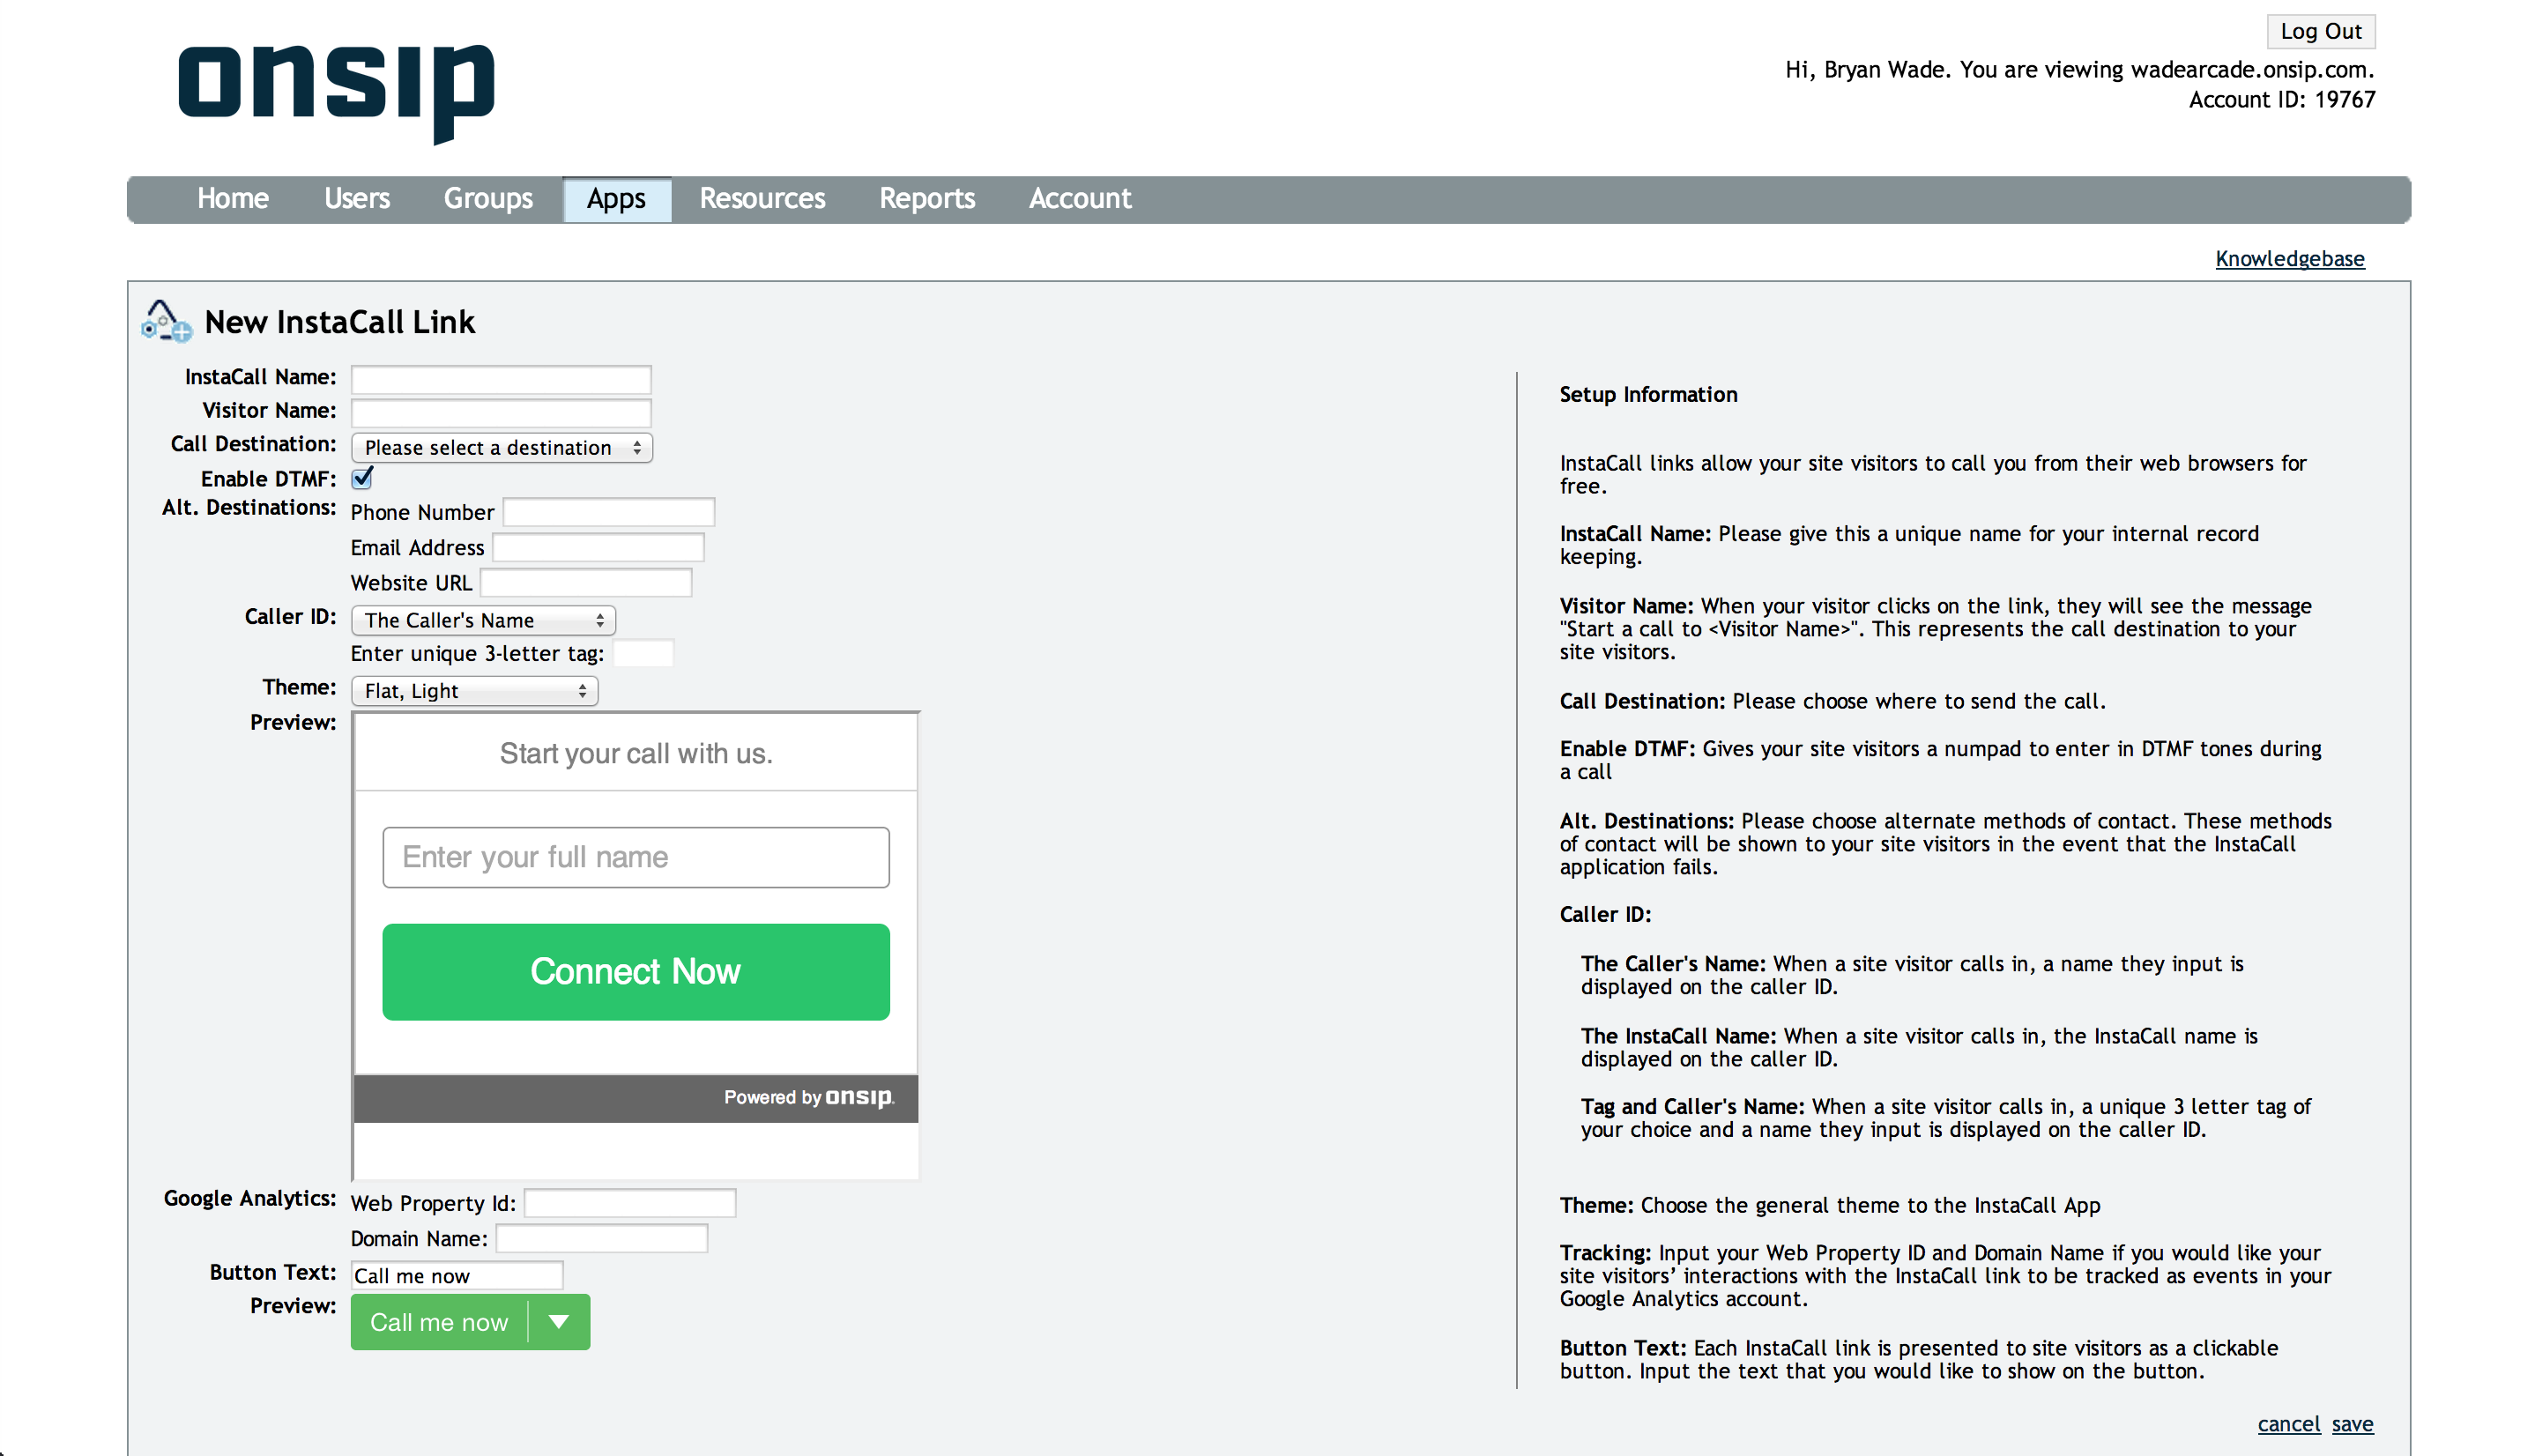This screenshot has height=1456, width=2535.
Task: Click the 'Account ID: 19767' text
Action: click(2281, 100)
